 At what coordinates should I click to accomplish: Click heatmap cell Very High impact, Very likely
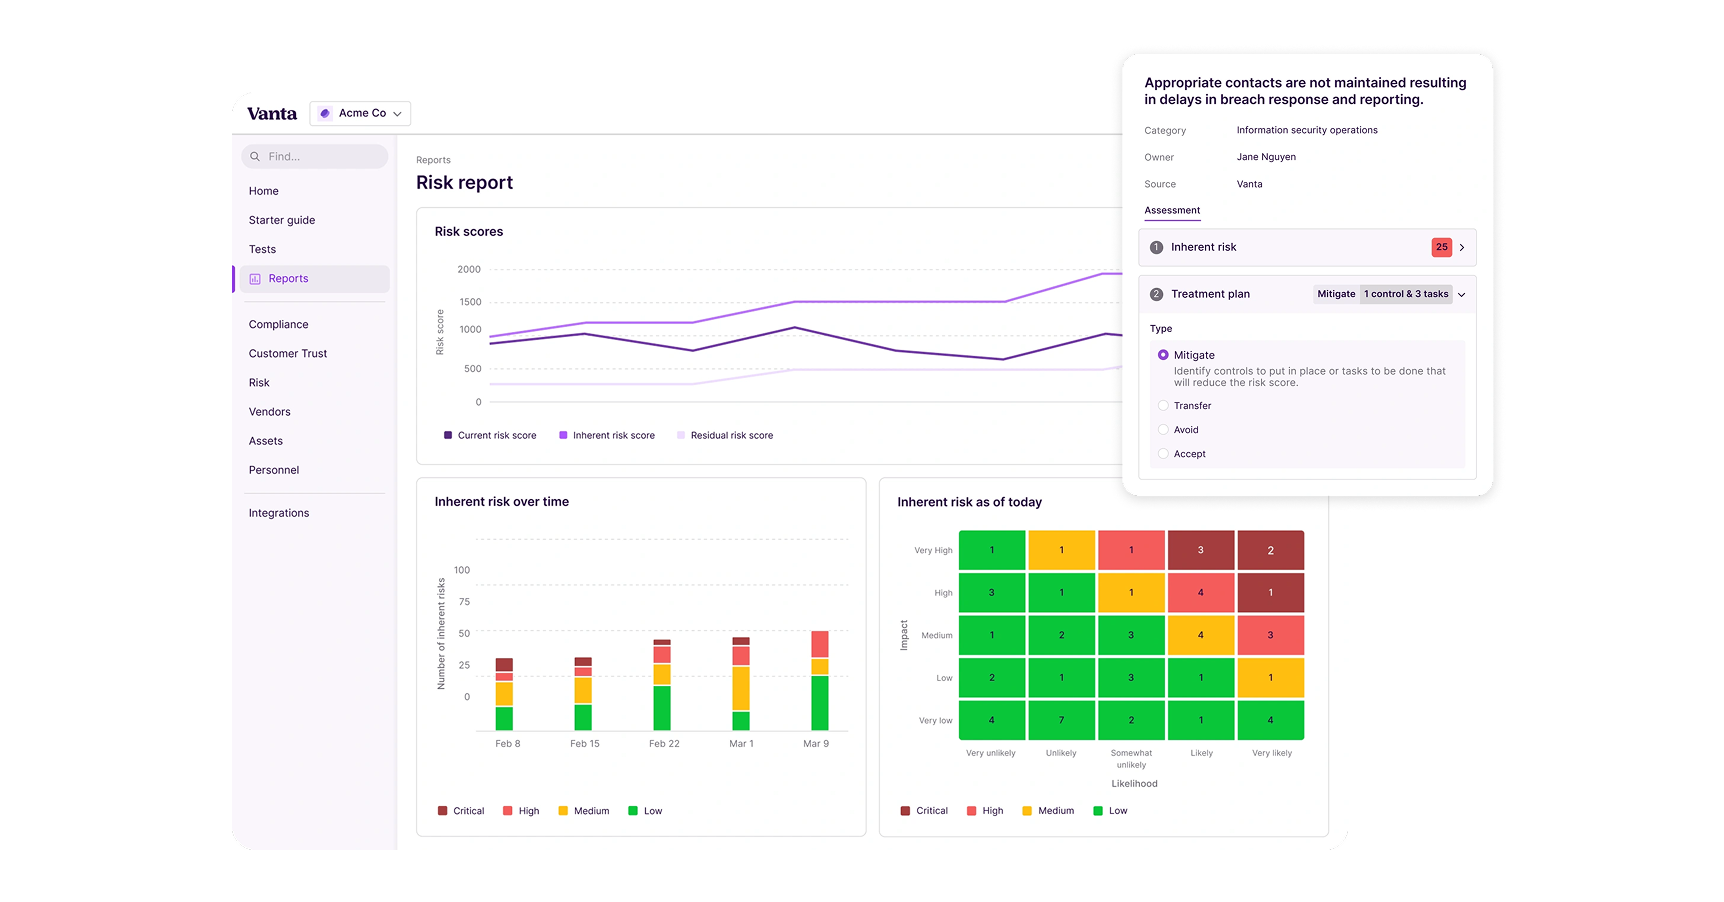(1271, 550)
